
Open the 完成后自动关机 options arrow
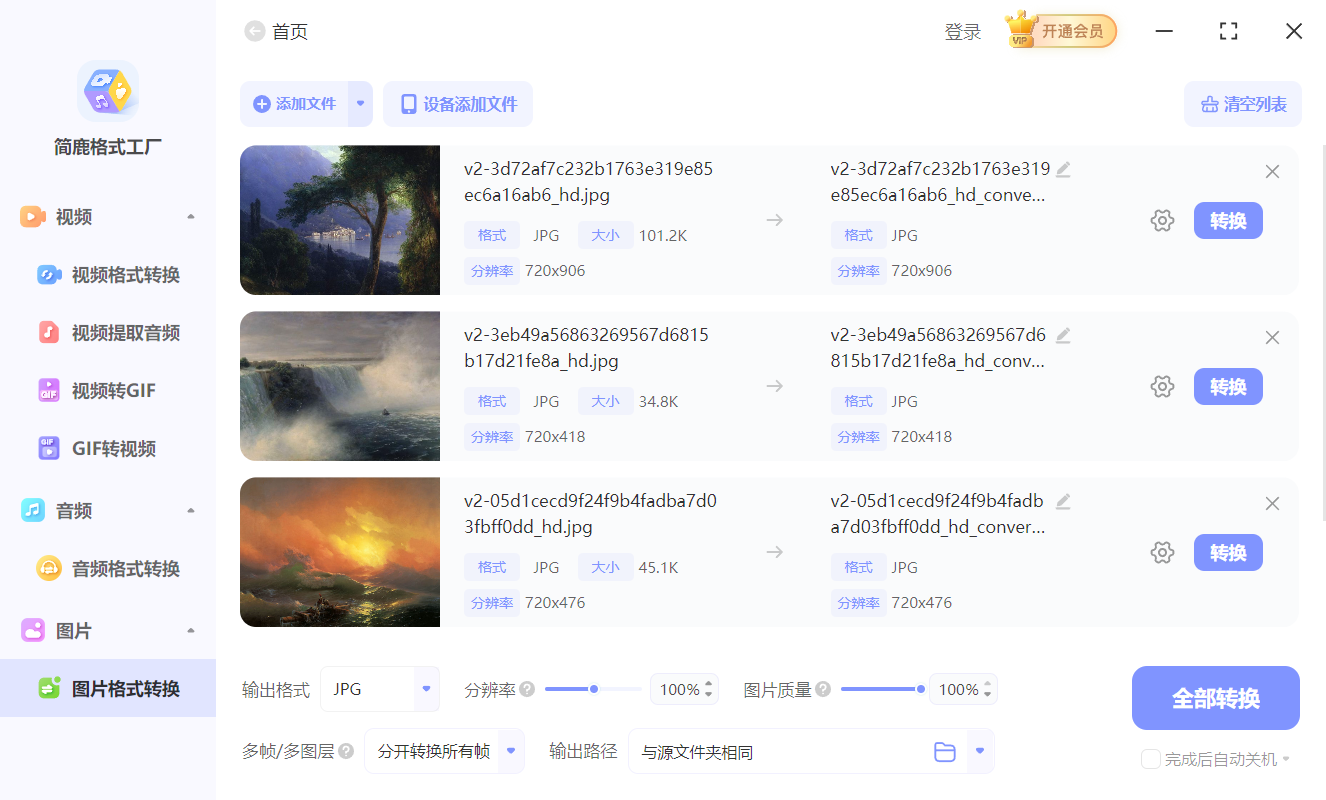click(1286, 759)
